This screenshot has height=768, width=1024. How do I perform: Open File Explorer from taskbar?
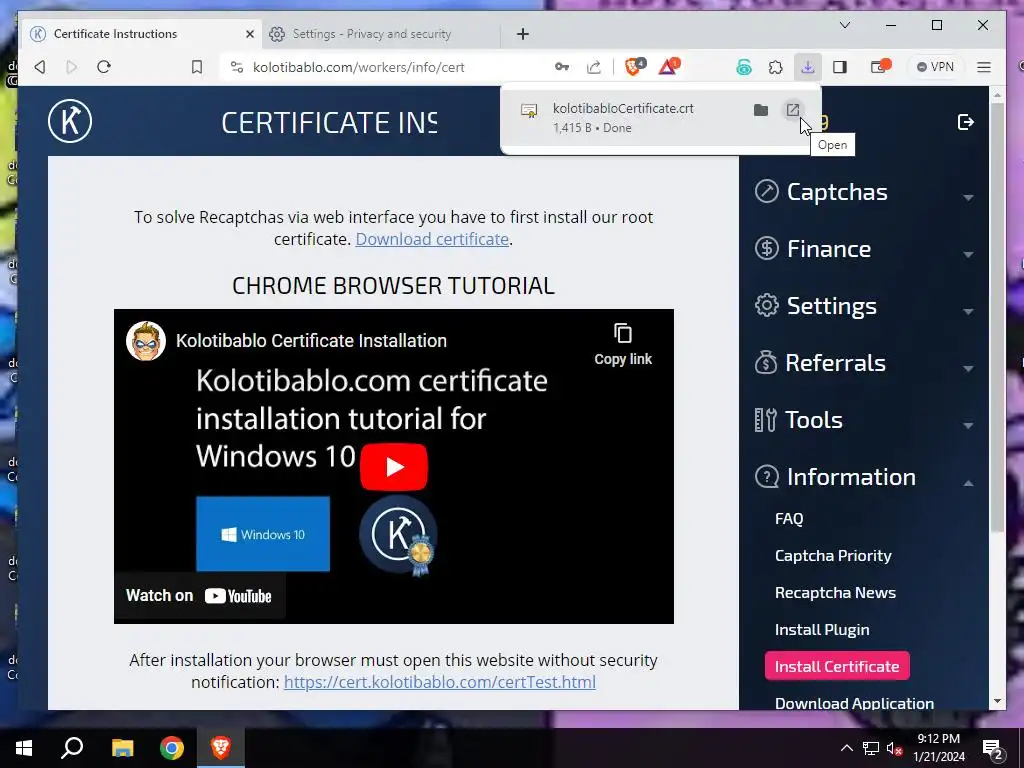(x=122, y=748)
